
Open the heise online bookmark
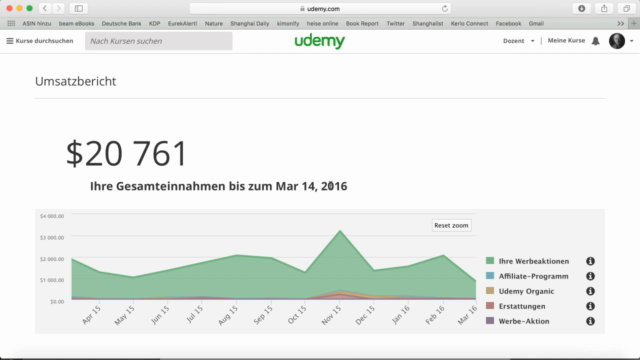click(x=322, y=24)
